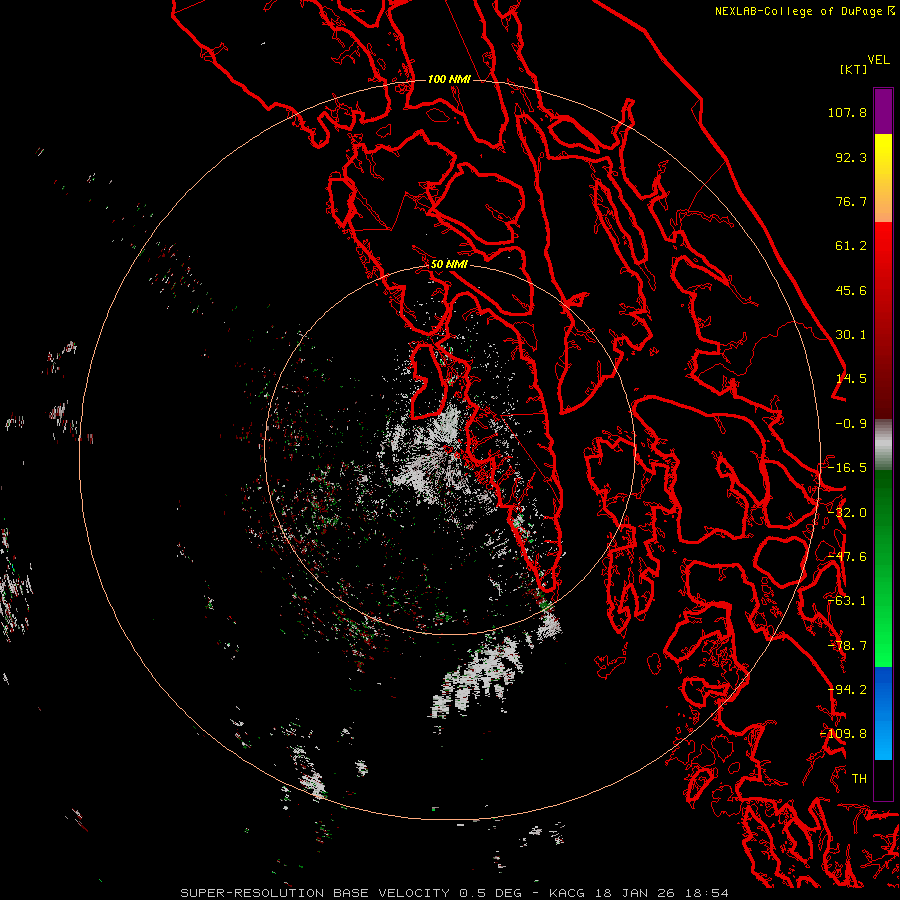Click the -0.9 velocity scale value
The width and height of the screenshot is (900, 900).
851,424
